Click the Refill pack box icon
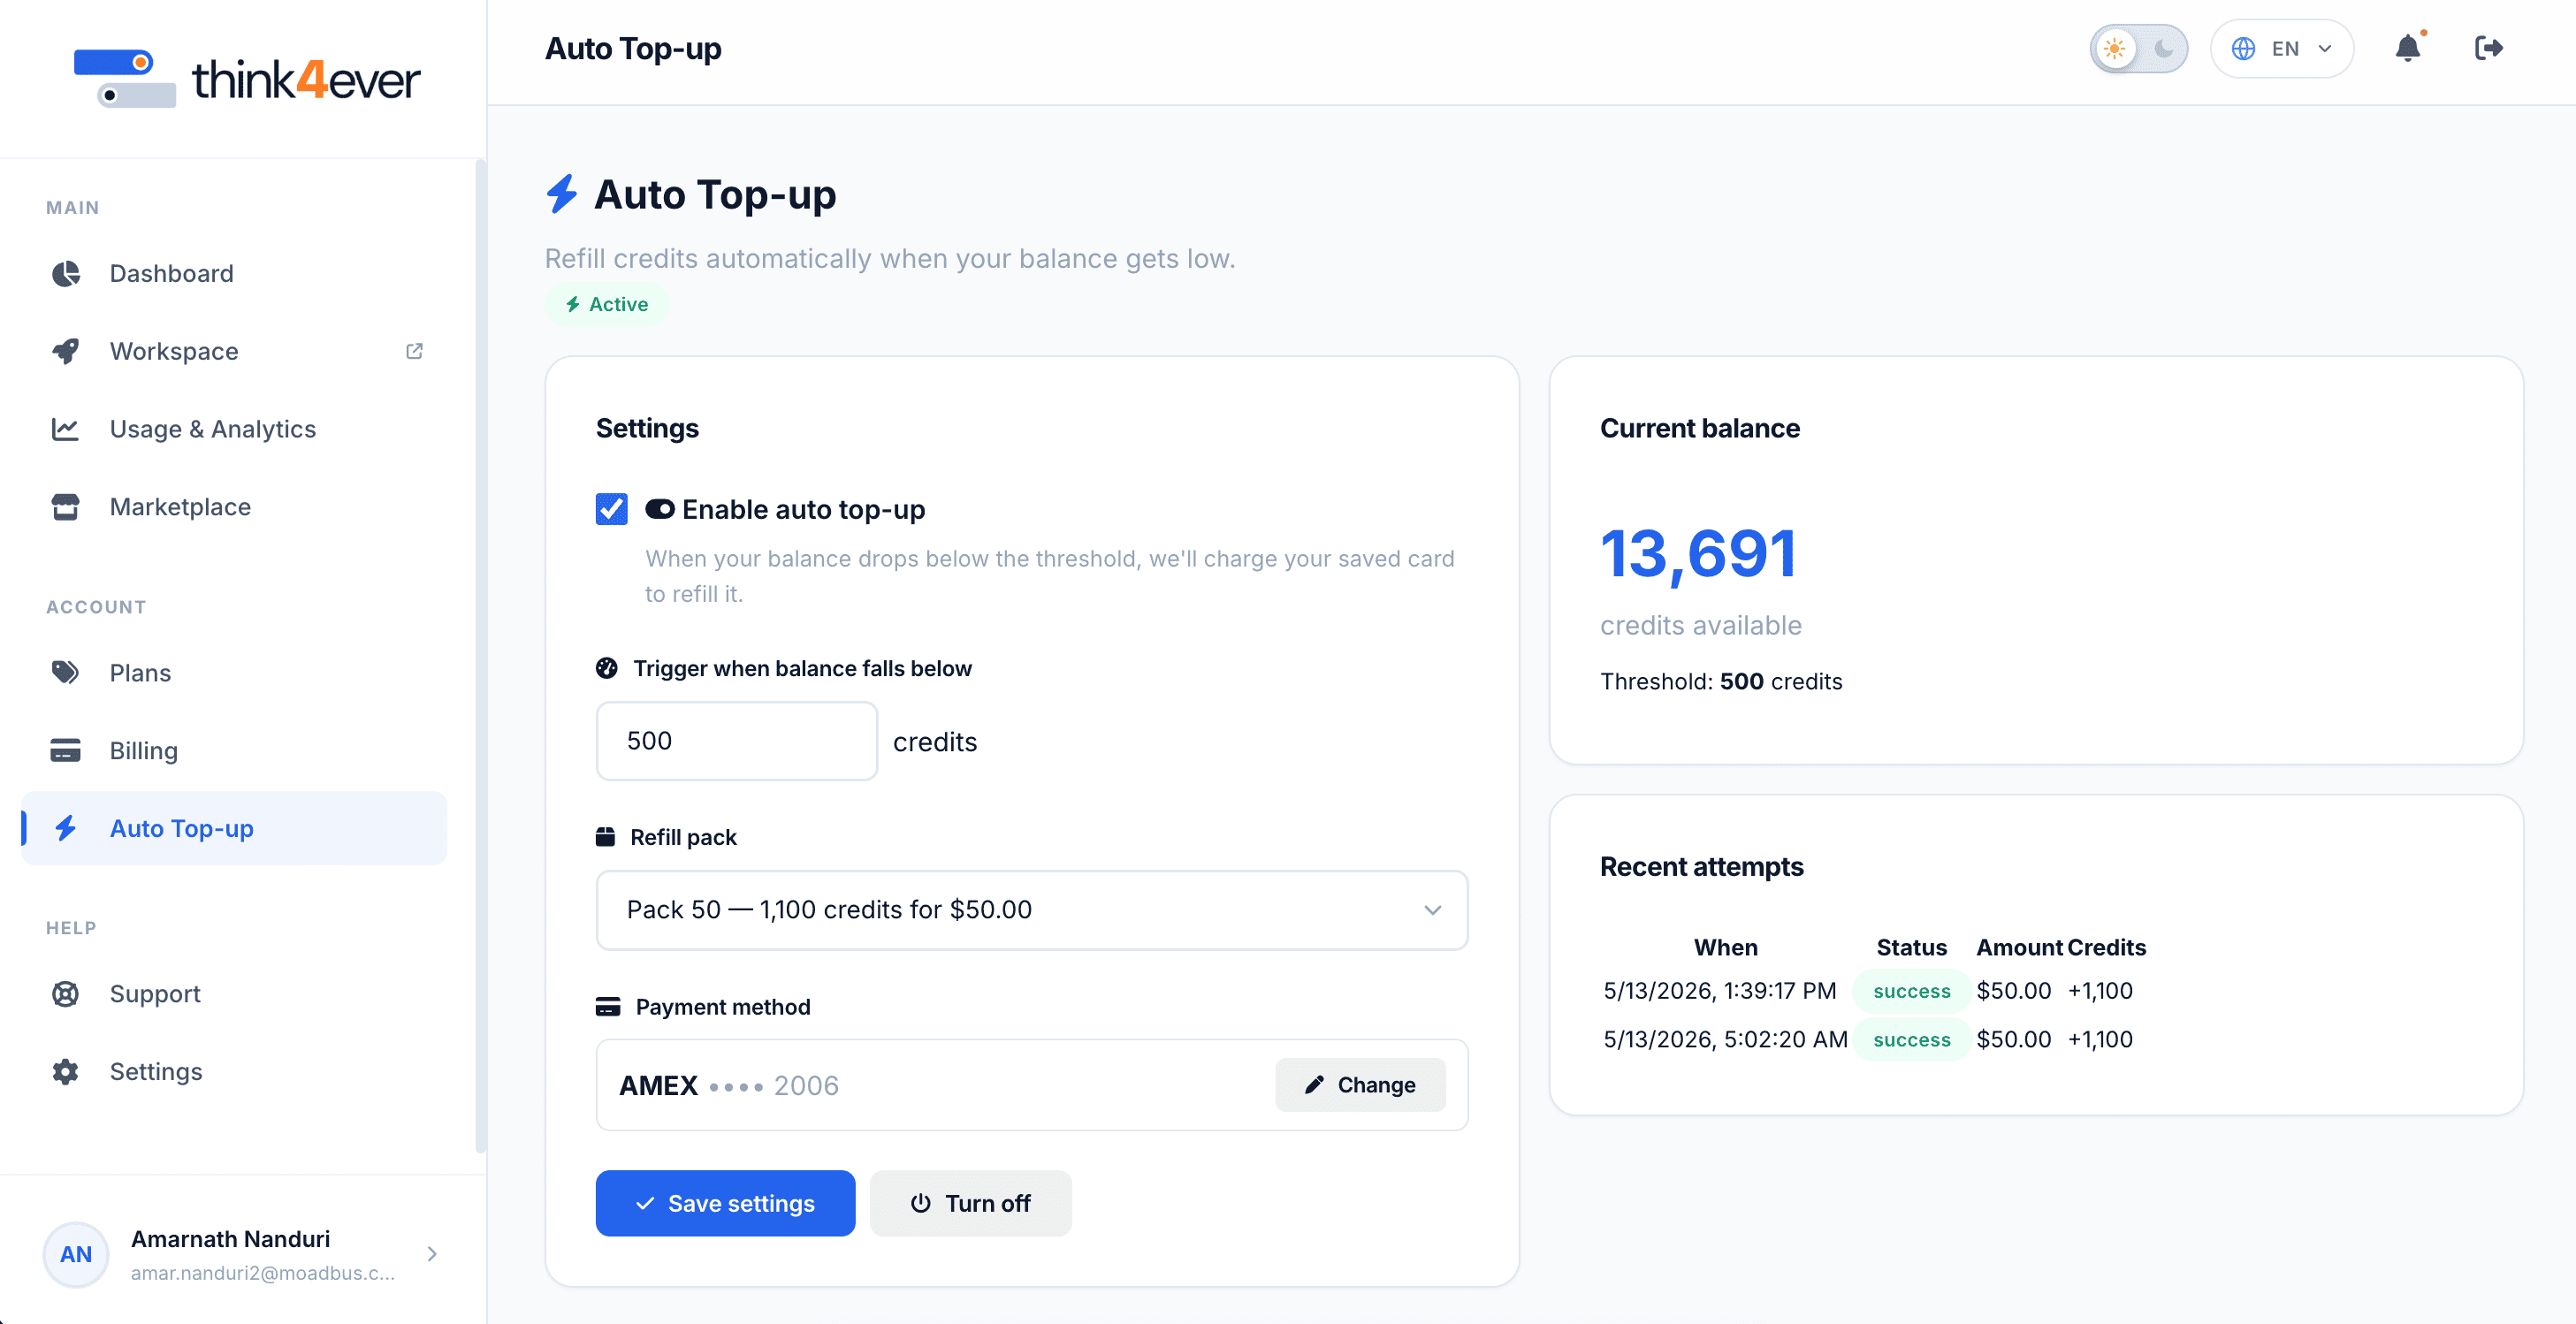 tap(605, 837)
